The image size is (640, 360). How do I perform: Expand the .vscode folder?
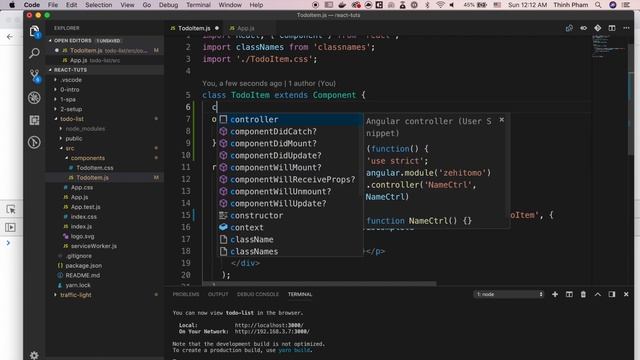click(x=71, y=80)
